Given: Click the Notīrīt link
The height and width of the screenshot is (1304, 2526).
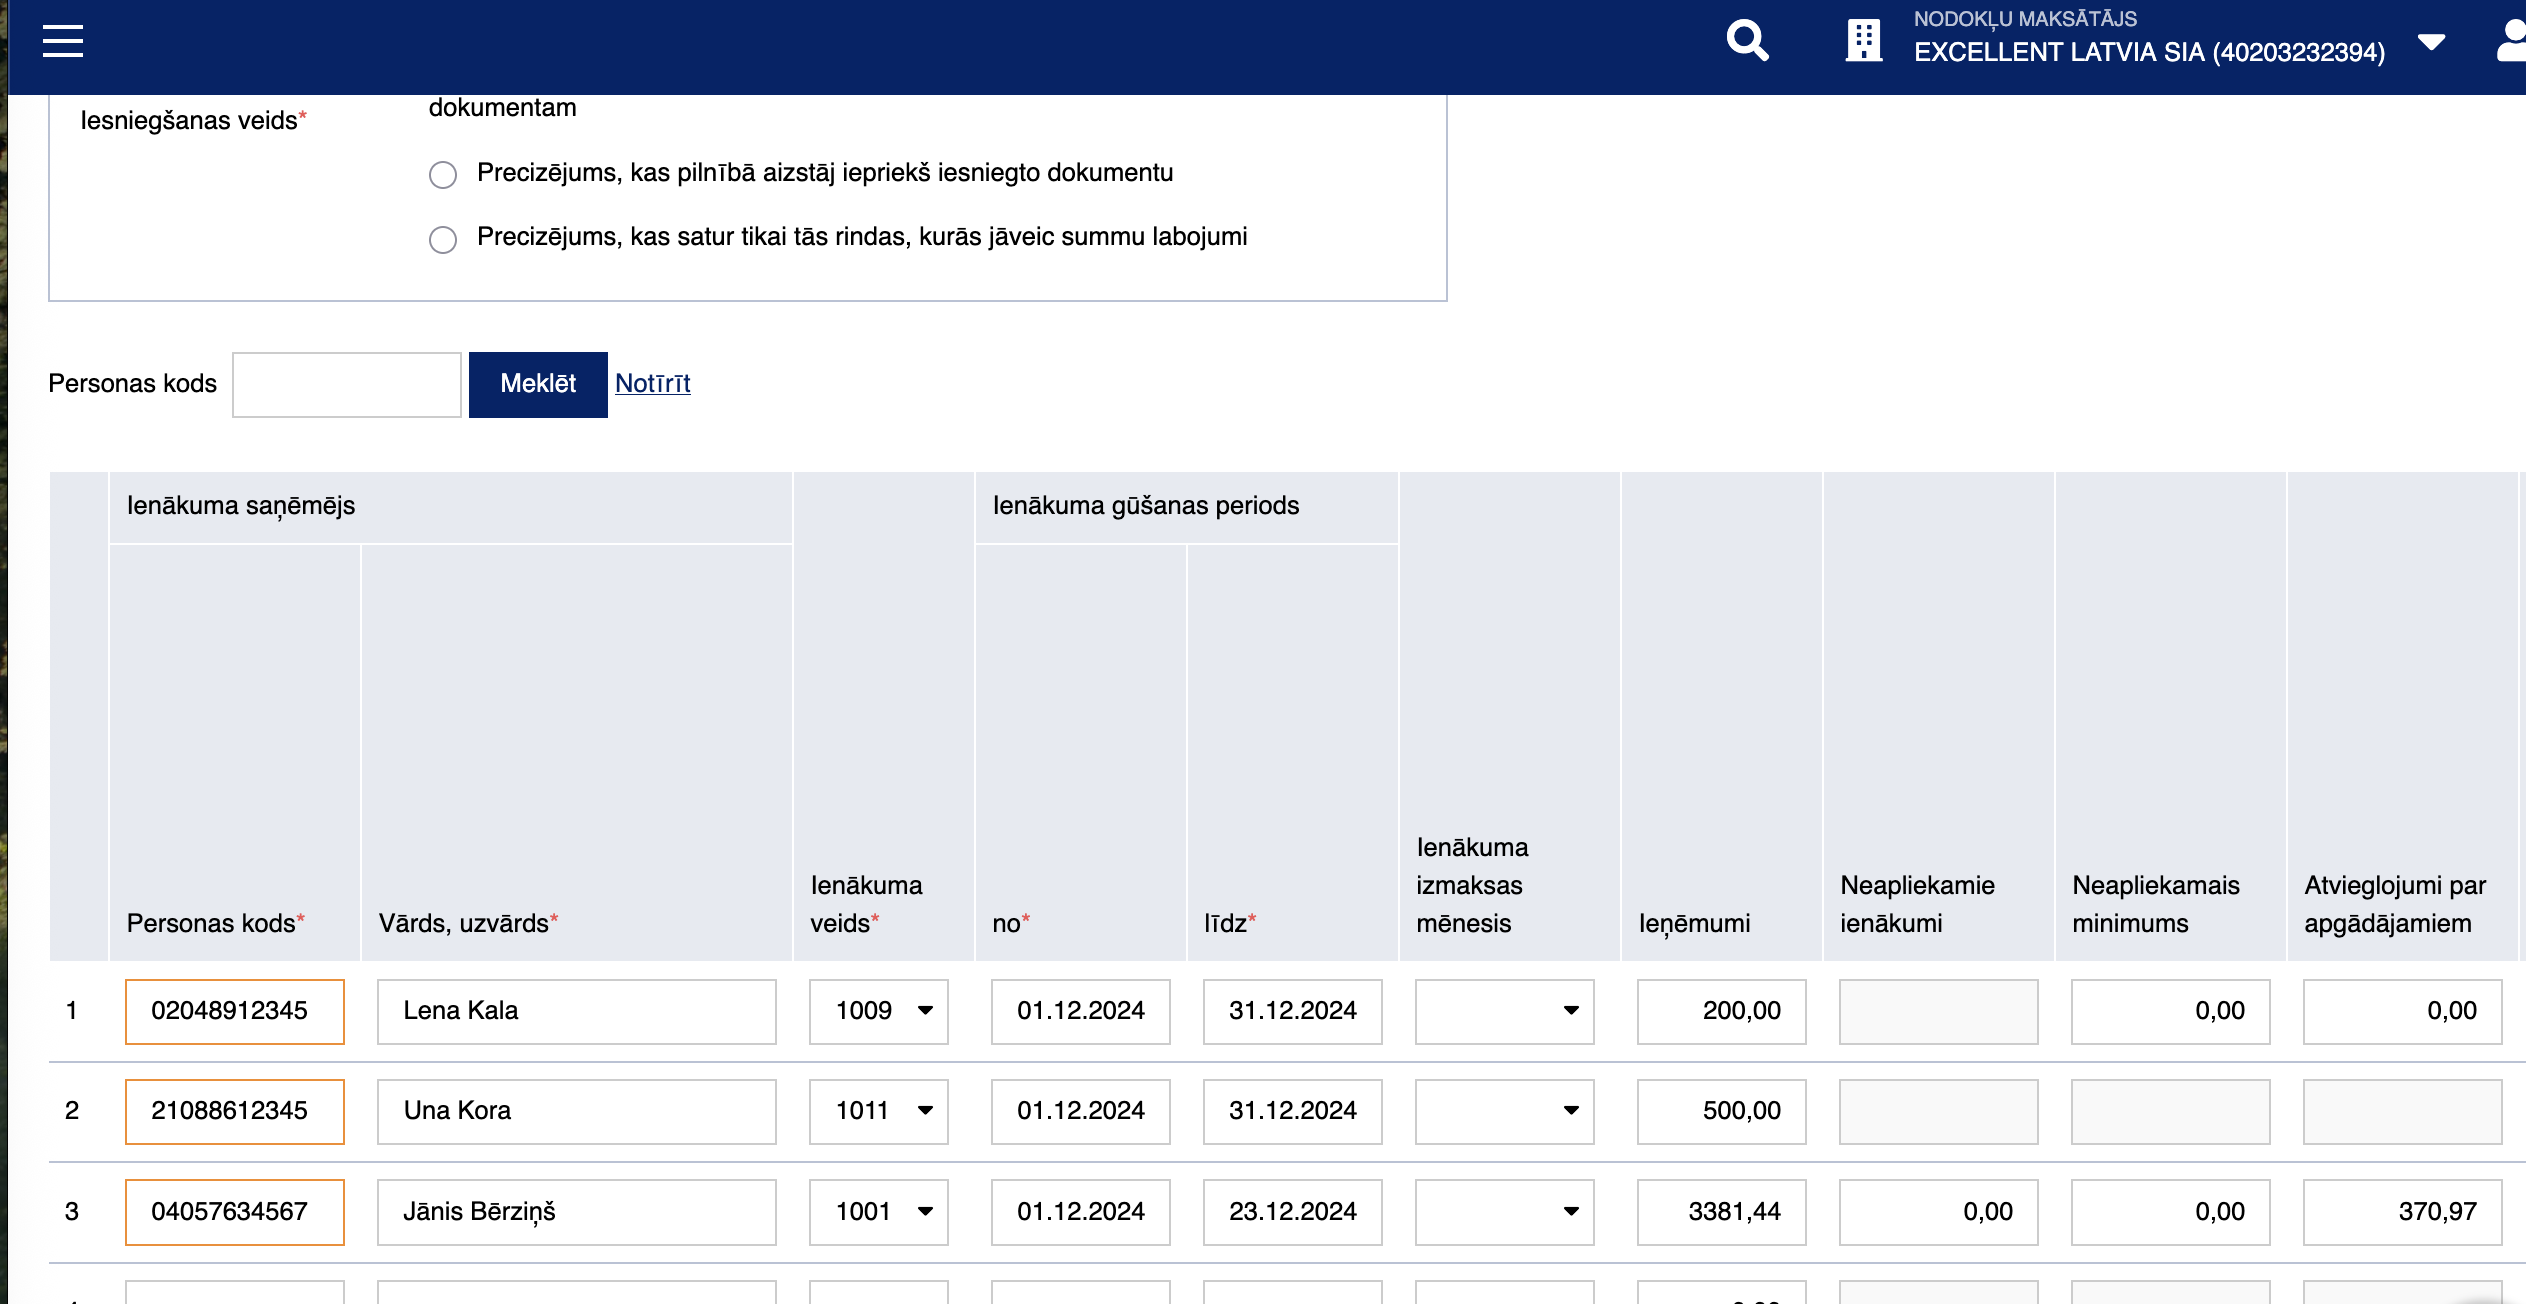Looking at the screenshot, I should [x=652, y=383].
